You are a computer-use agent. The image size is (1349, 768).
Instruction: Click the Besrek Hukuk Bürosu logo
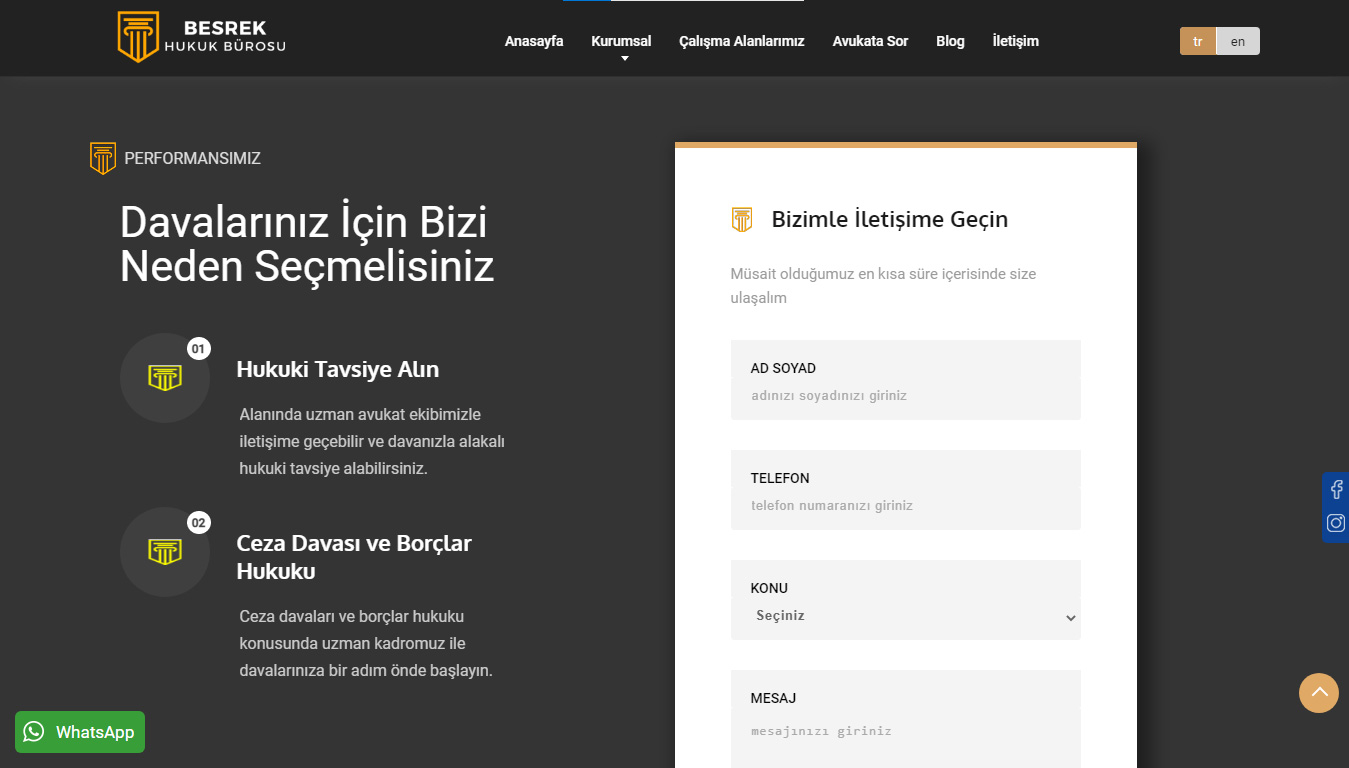pos(202,38)
